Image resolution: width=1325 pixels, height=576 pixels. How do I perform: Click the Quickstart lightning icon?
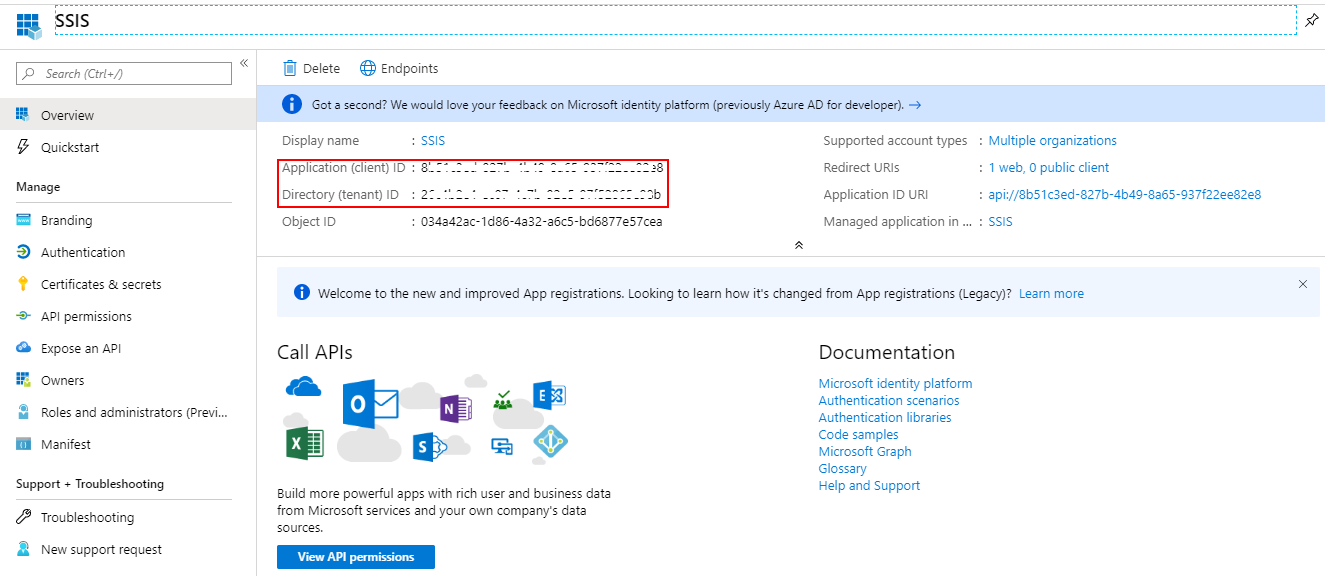[x=23, y=147]
